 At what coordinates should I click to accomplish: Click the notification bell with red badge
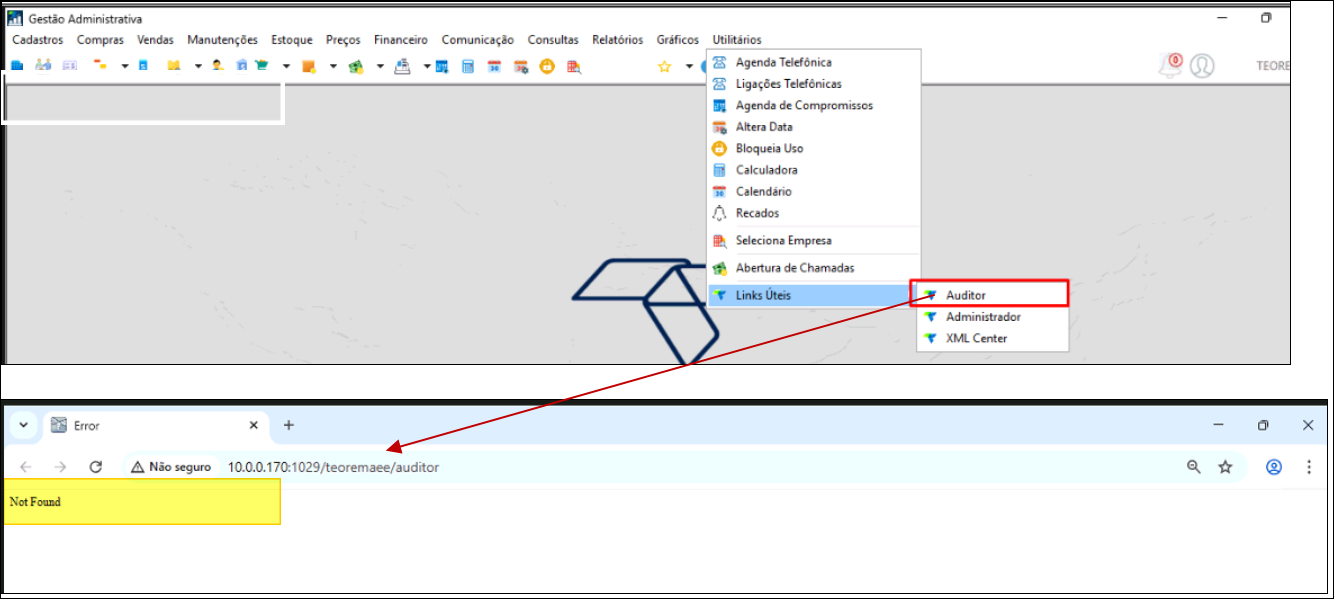click(1170, 66)
